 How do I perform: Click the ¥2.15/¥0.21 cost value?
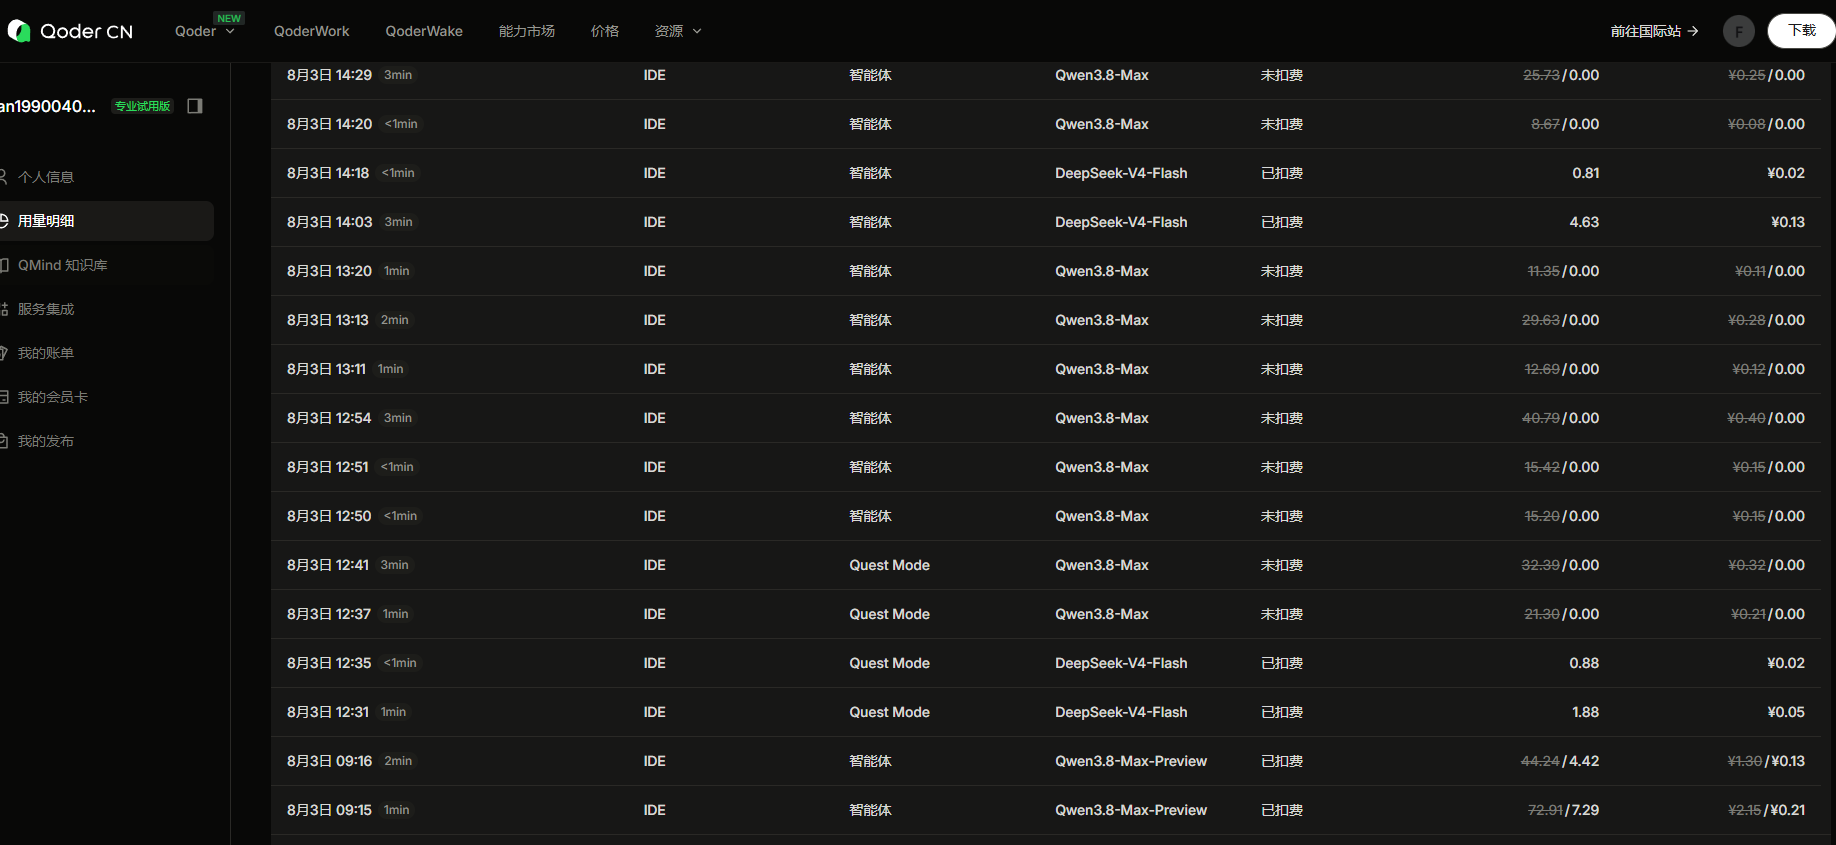[1767, 810]
